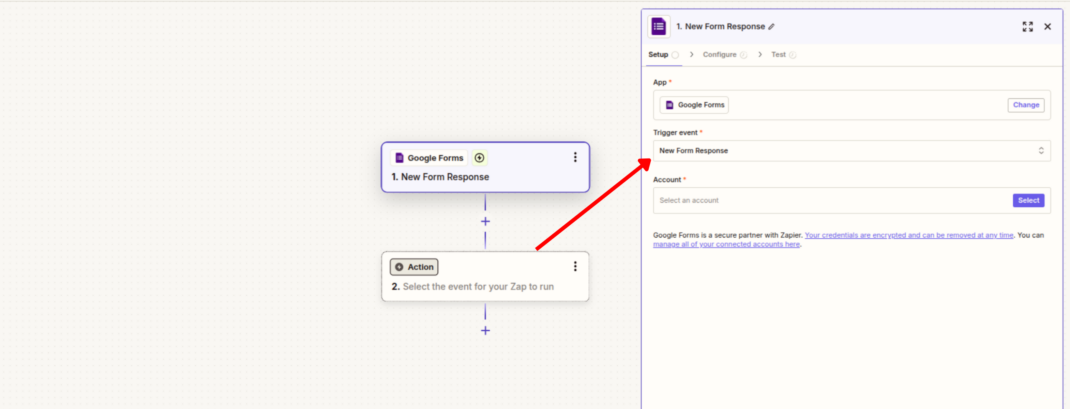The height and width of the screenshot is (409, 1070).
Task: Click the chevron arrows in Trigger event field
Action: tap(1041, 151)
